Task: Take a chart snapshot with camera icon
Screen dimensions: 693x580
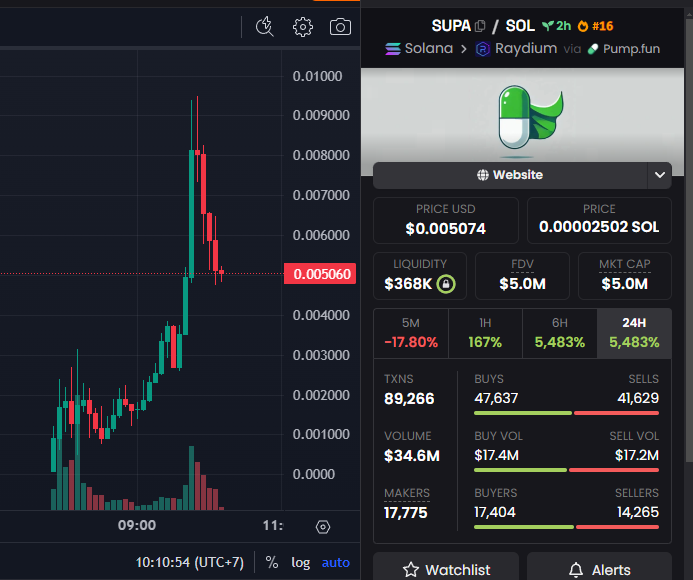Action: click(x=340, y=27)
